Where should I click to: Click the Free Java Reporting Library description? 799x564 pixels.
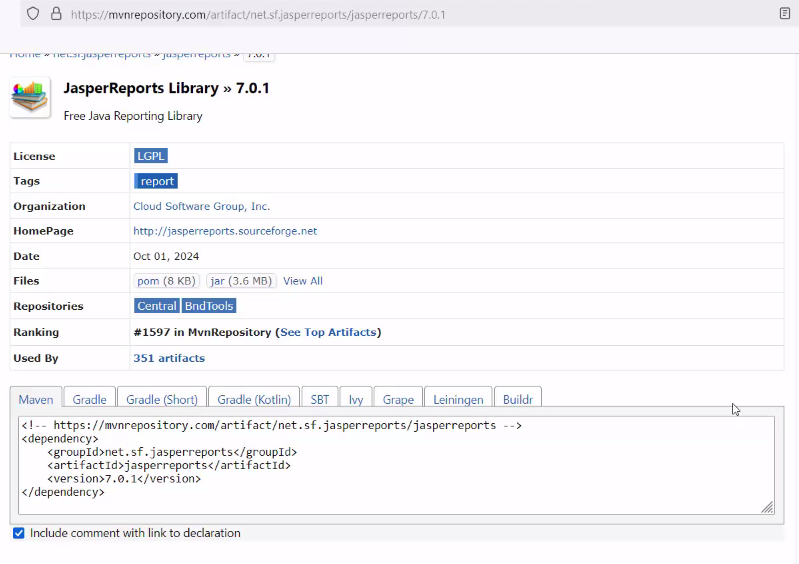click(x=133, y=116)
